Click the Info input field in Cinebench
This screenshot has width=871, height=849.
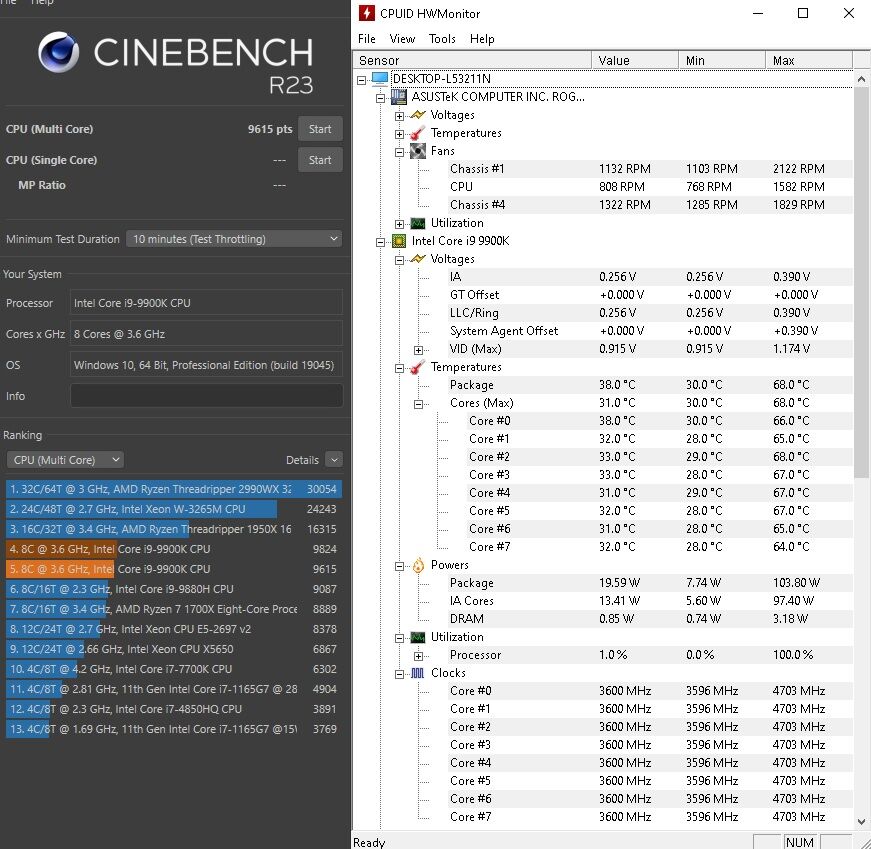click(x=207, y=396)
